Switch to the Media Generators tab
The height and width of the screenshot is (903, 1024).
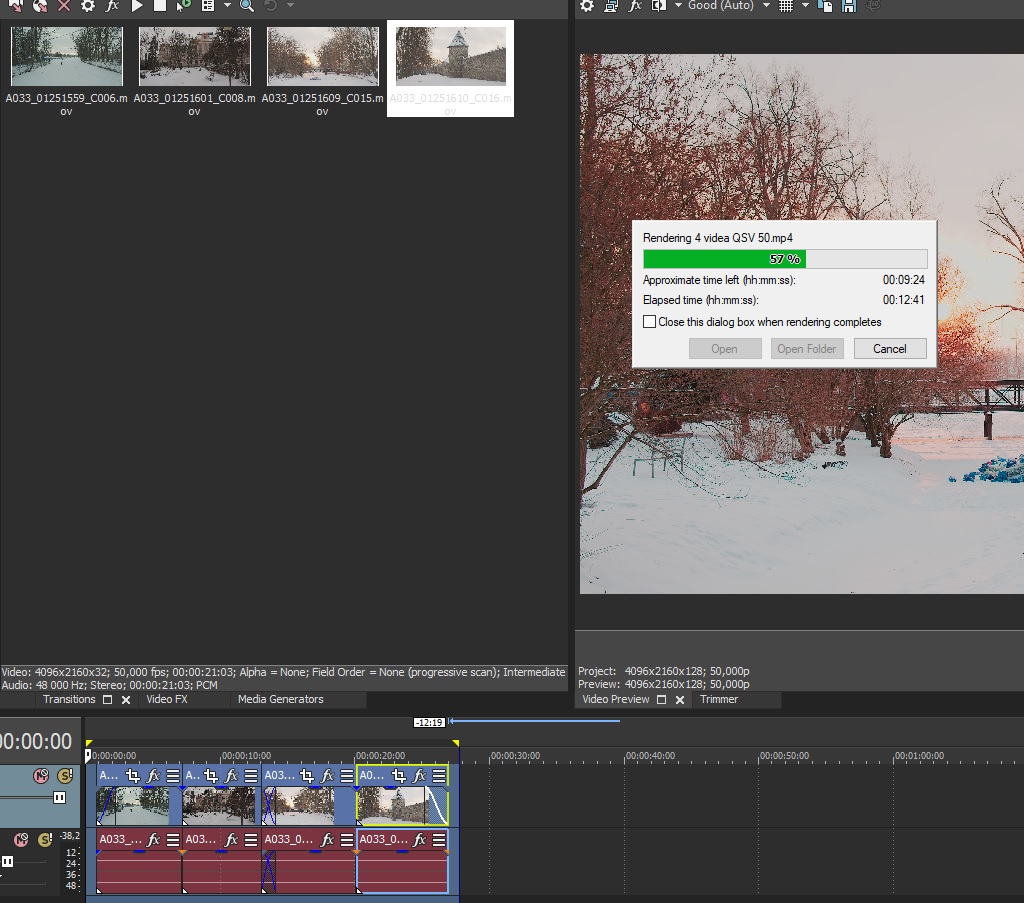280,700
